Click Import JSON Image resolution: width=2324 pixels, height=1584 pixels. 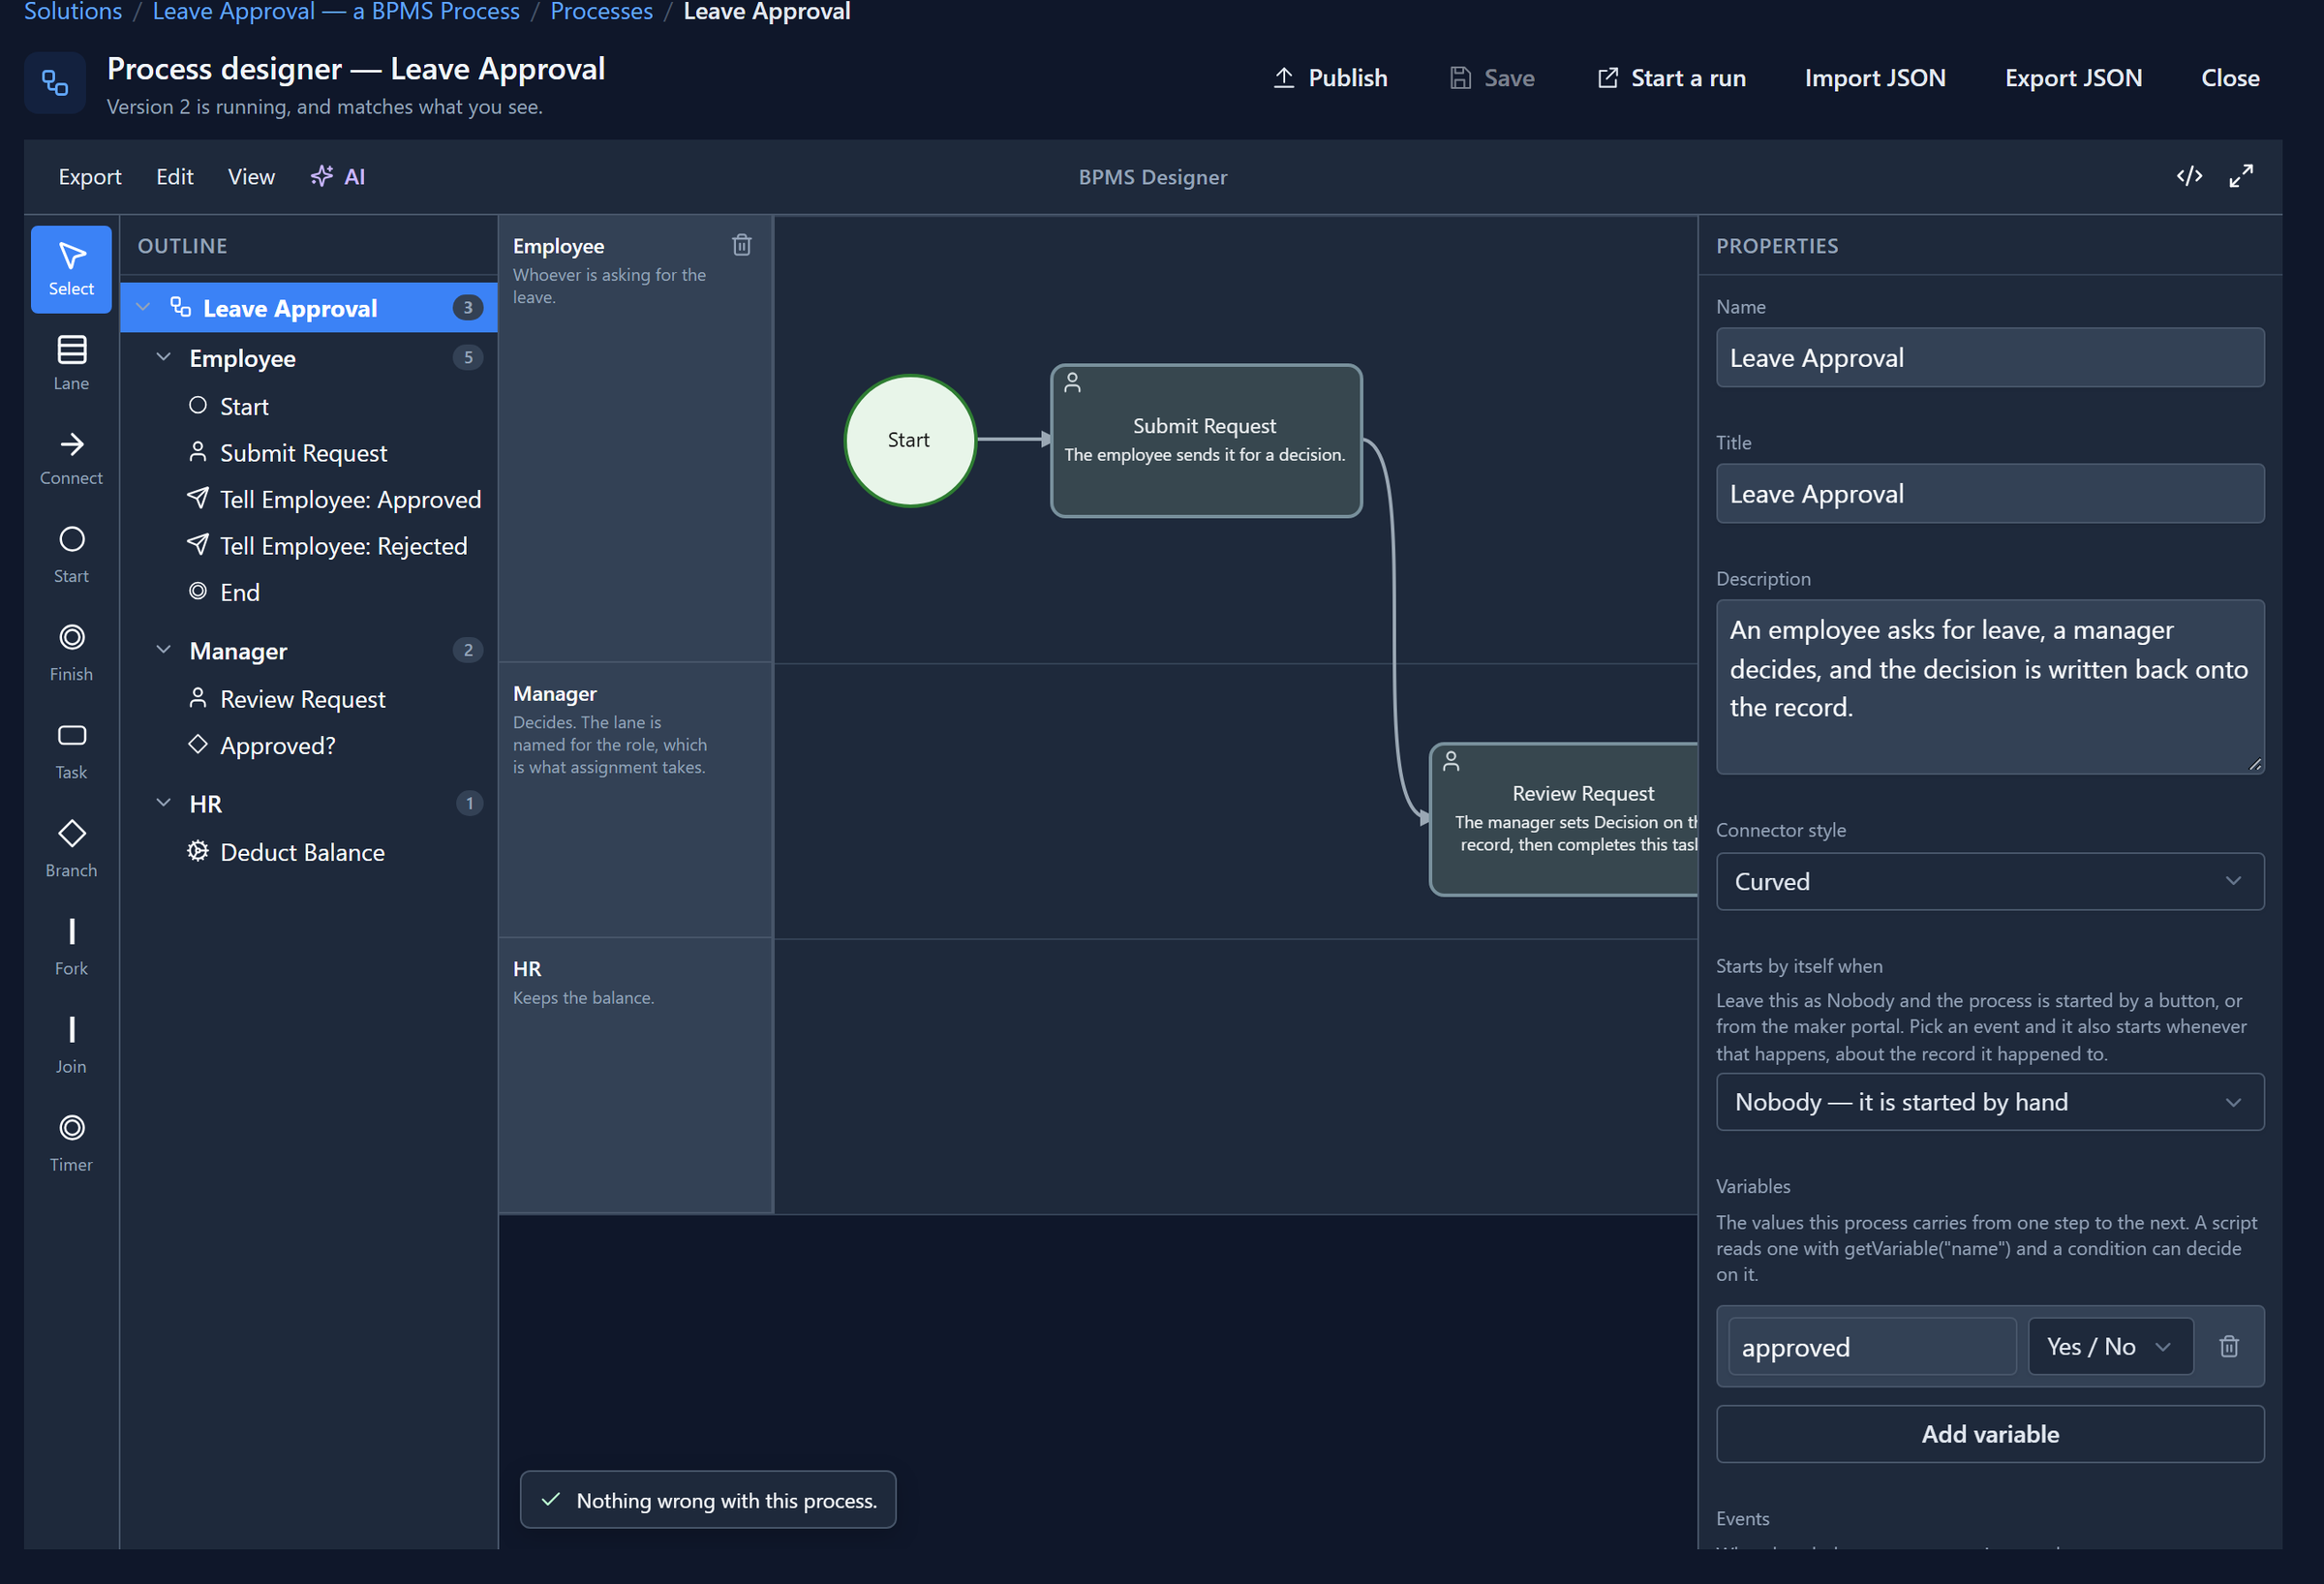(x=1875, y=78)
